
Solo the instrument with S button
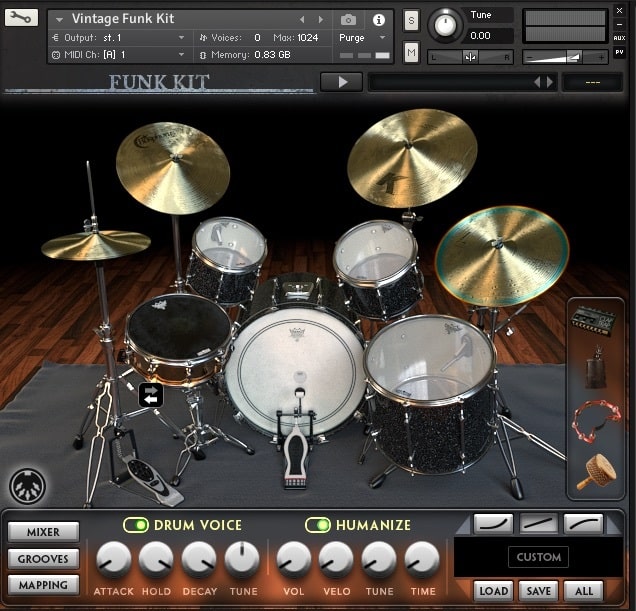[x=411, y=20]
